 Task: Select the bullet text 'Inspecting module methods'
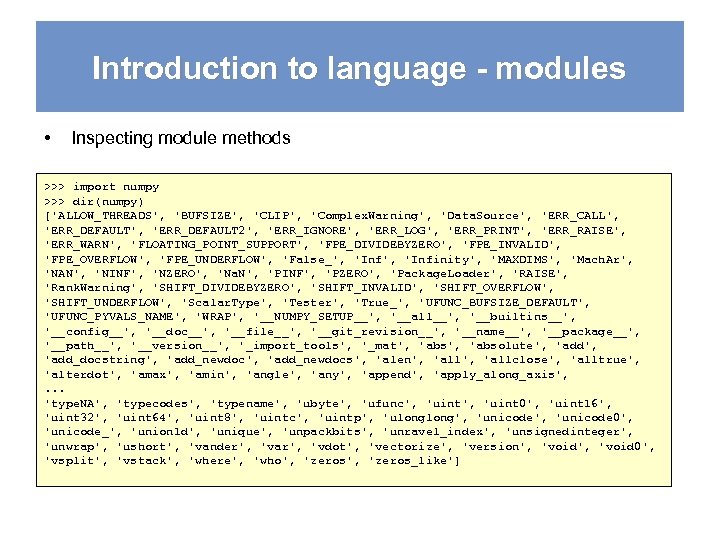(181, 138)
